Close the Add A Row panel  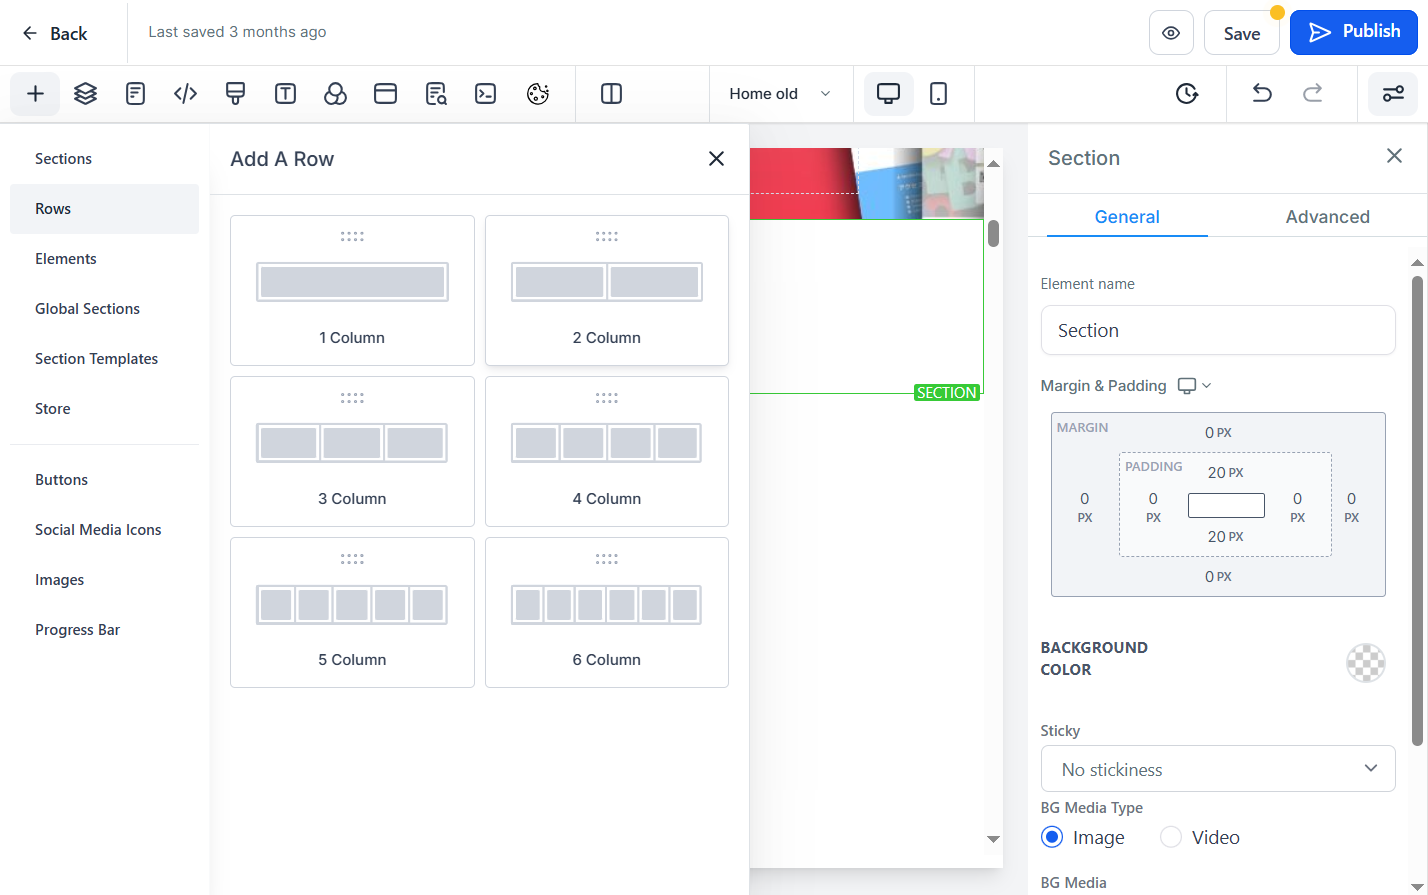716,159
